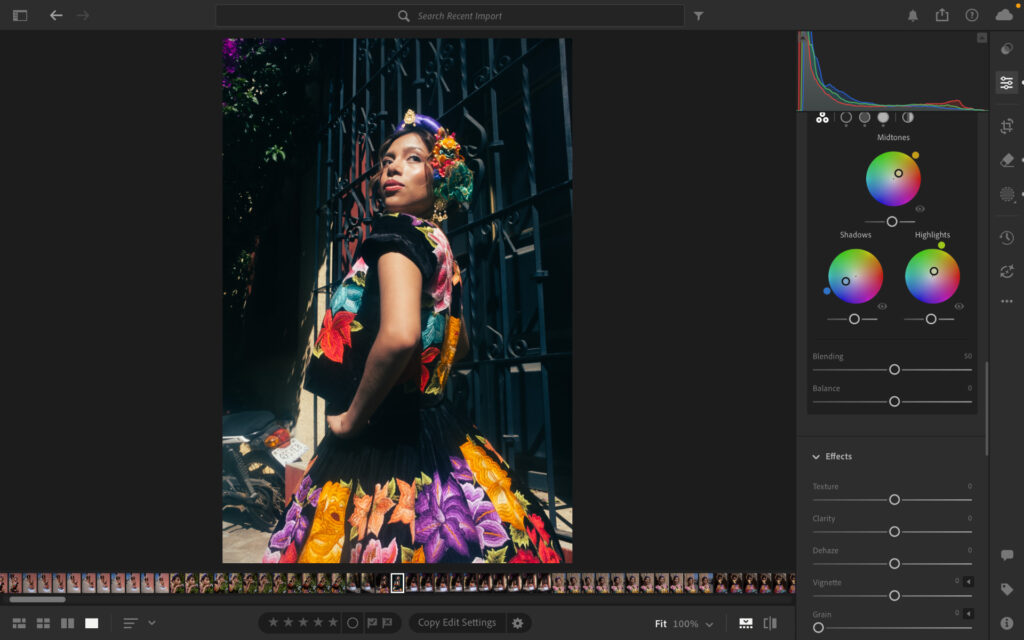Click the Blending slider handle
Viewport: 1024px width, 640px height.
click(x=894, y=369)
